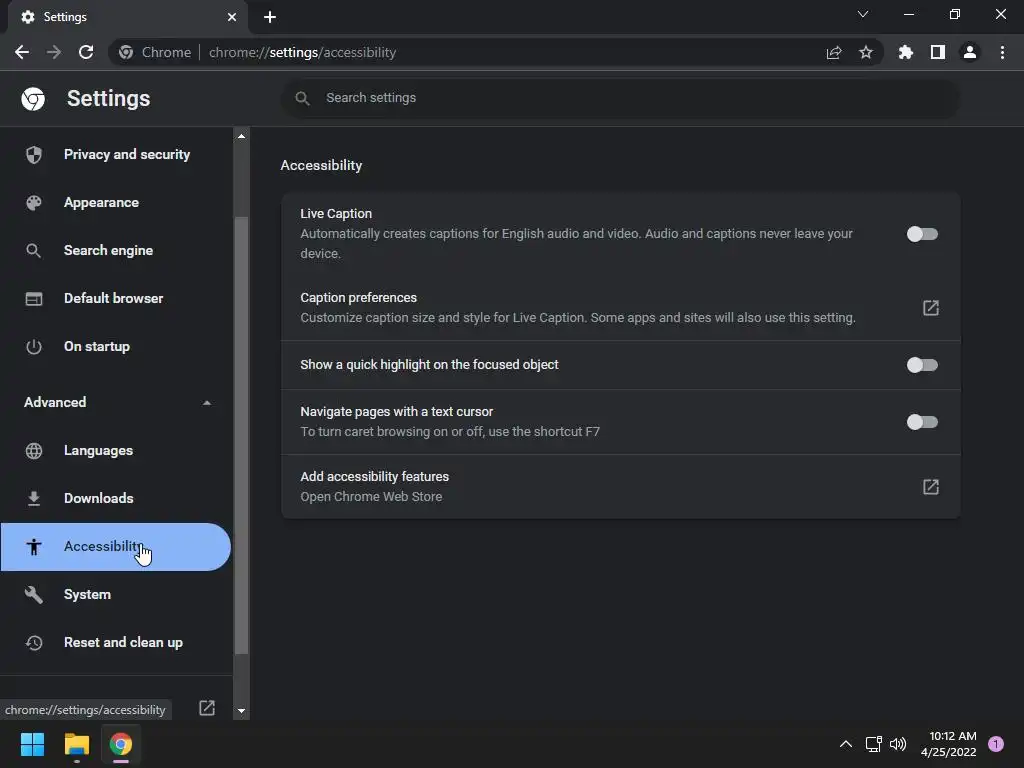The image size is (1024, 768).
Task: Click the magnifier icon in Search settings
Action: pos(302,98)
